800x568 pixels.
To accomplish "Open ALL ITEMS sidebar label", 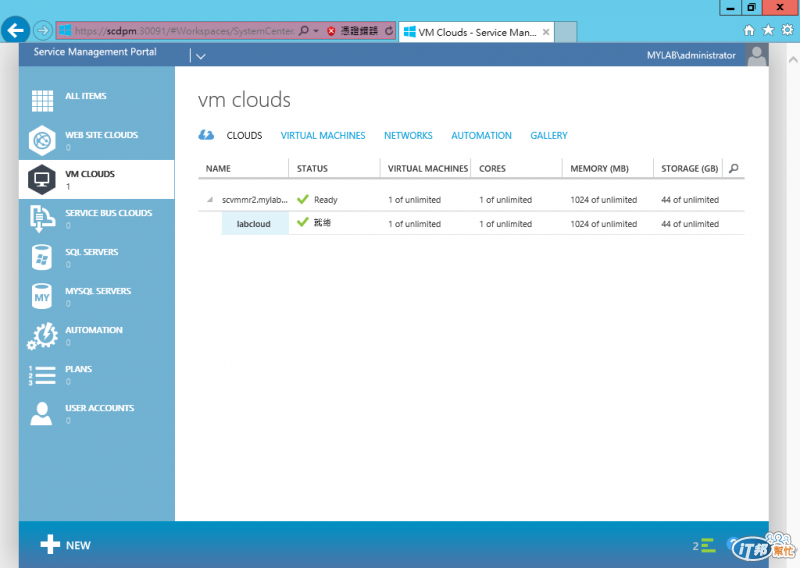I will (86, 96).
